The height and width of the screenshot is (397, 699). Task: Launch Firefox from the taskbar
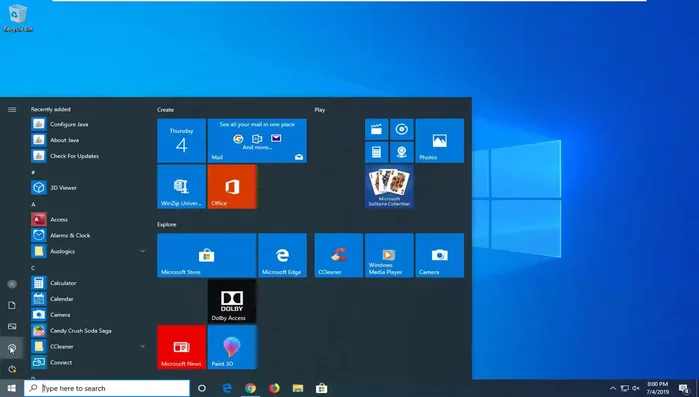(x=274, y=389)
